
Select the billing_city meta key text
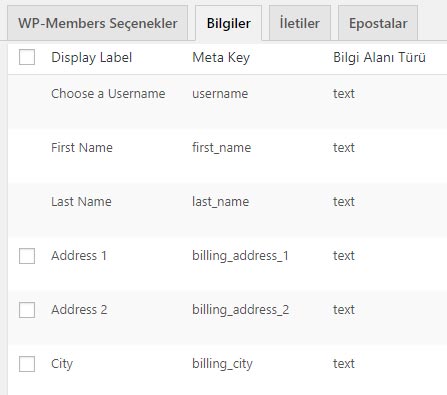click(222, 364)
